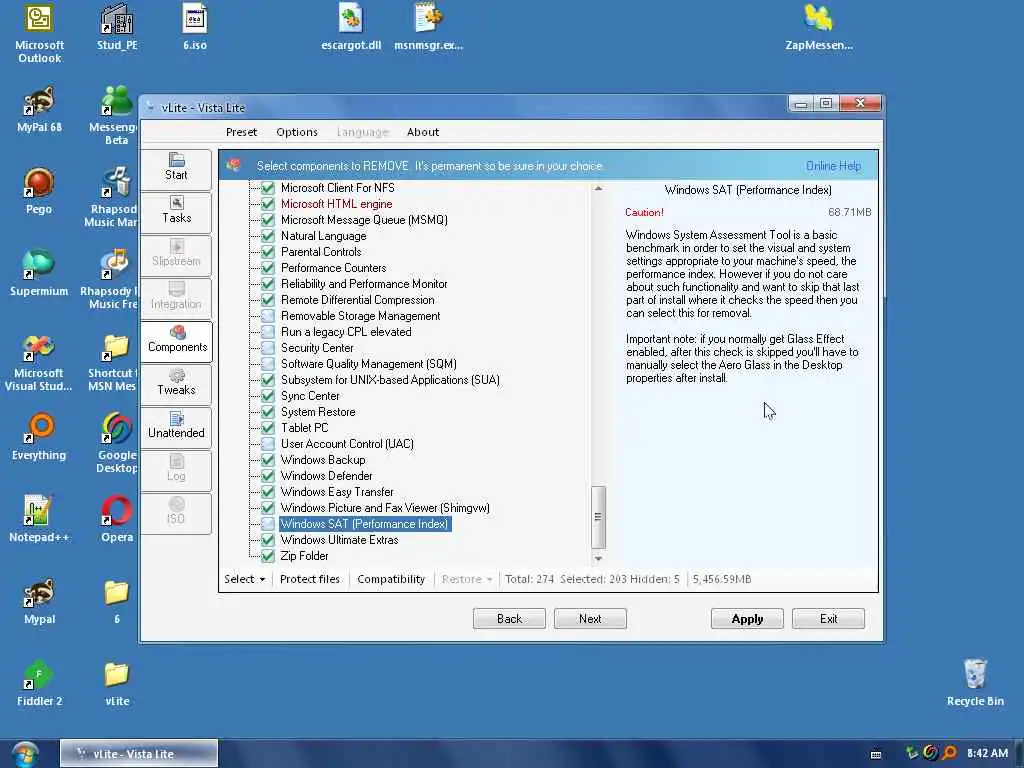Check Windows SAT (Performance Index) box
The height and width of the screenshot is (768, 1024).
point(268,524)
